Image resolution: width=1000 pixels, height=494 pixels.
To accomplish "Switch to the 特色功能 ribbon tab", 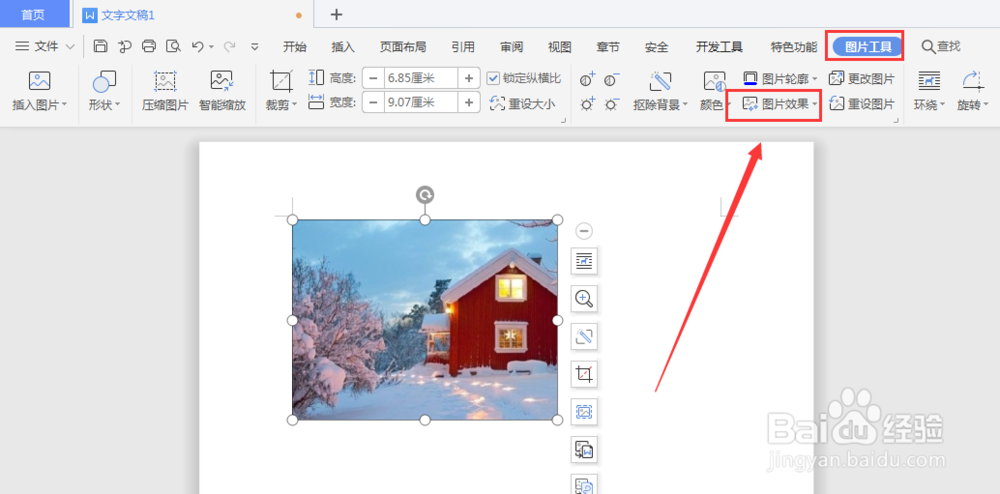I will tap(793, 47).
